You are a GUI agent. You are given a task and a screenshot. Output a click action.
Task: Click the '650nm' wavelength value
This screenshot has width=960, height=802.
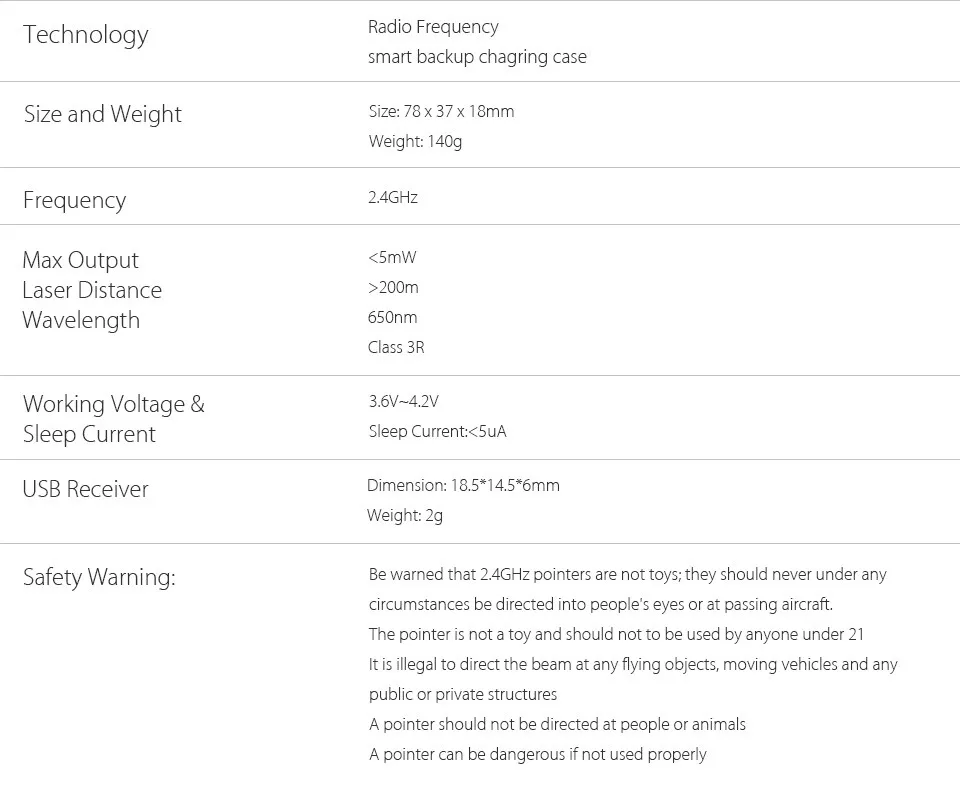pos(393,317)
